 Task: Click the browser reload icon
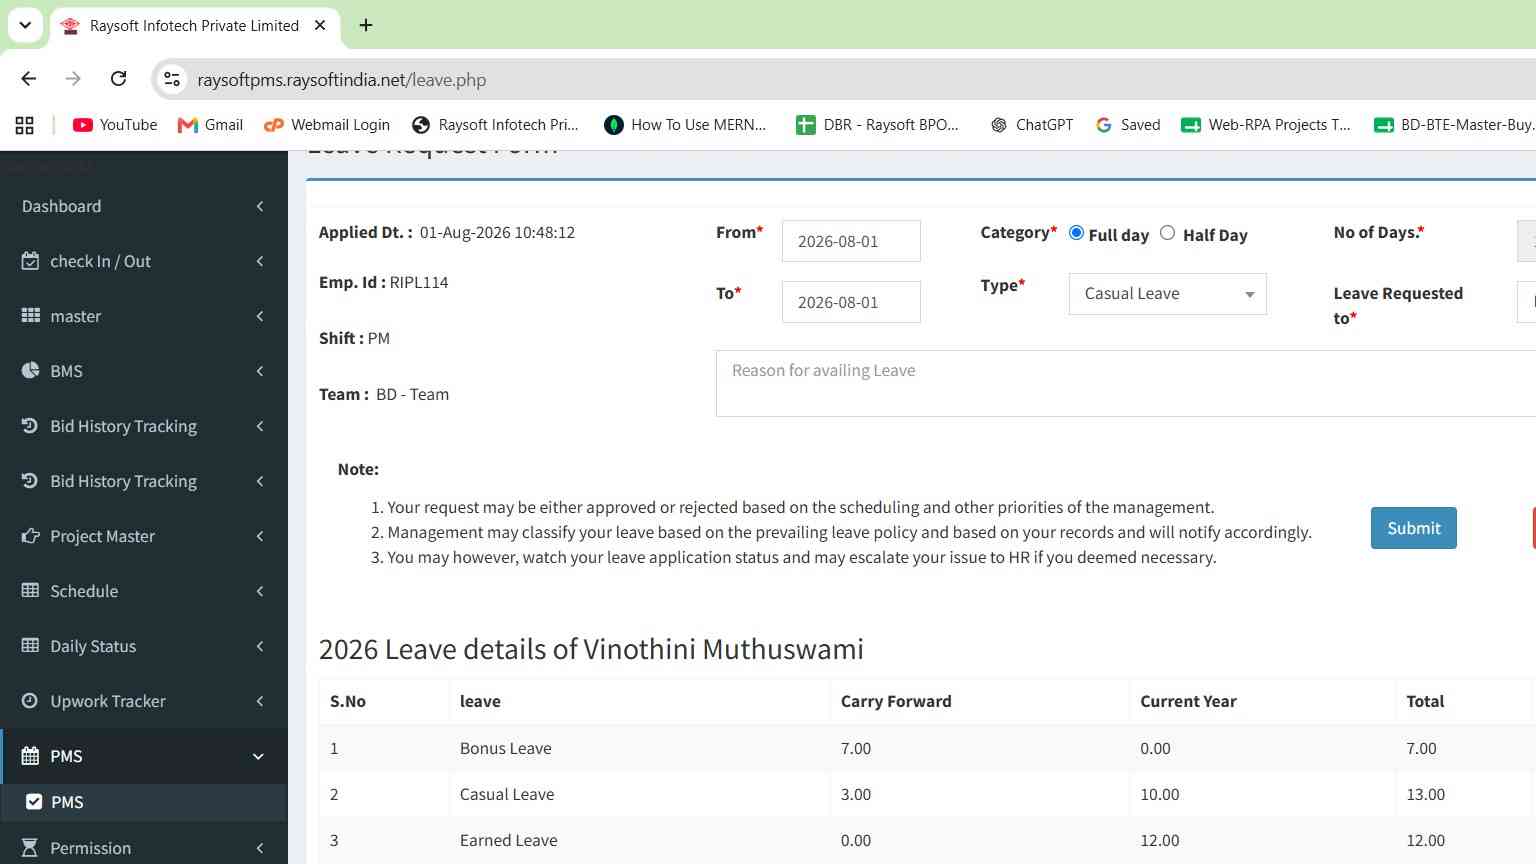point(118,79)
